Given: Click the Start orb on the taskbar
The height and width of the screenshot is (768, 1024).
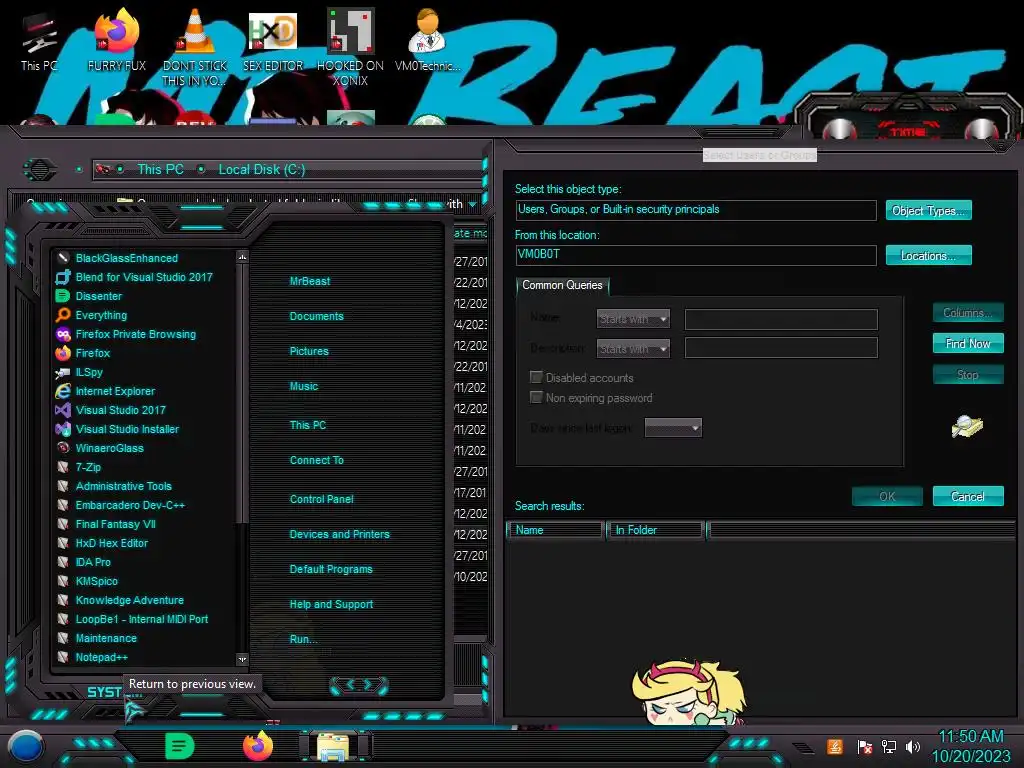Looking at the screenshot, I should [x=26, y=746].
